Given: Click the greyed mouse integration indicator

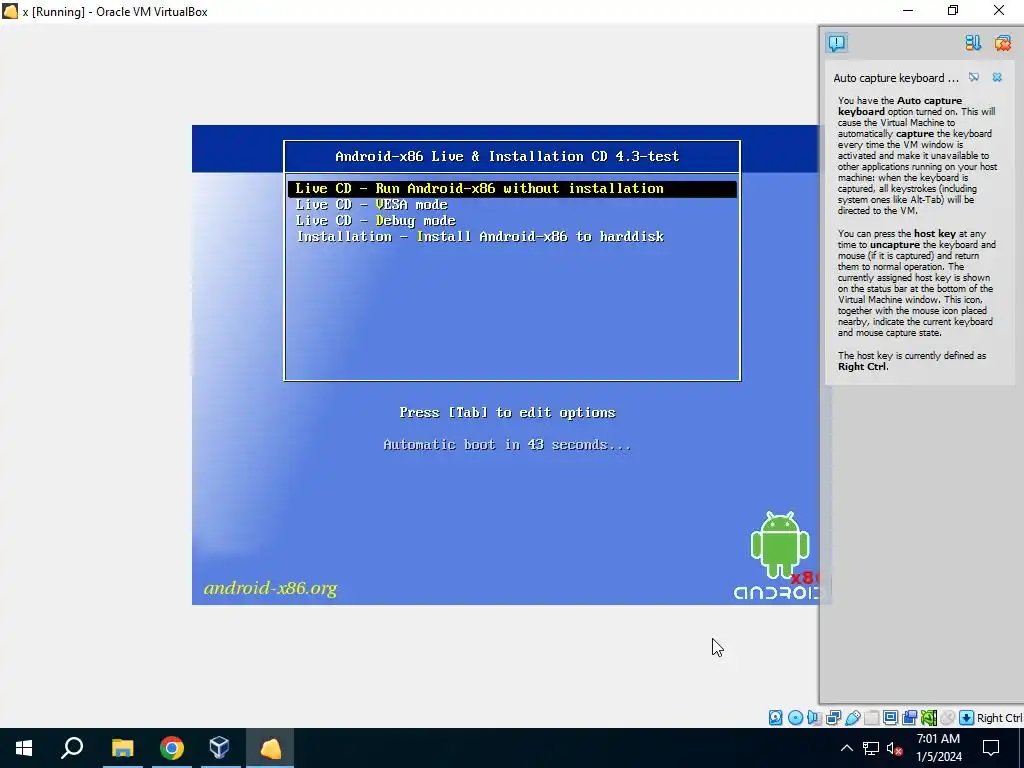Looking at the screenshot, I should (948, 718).
